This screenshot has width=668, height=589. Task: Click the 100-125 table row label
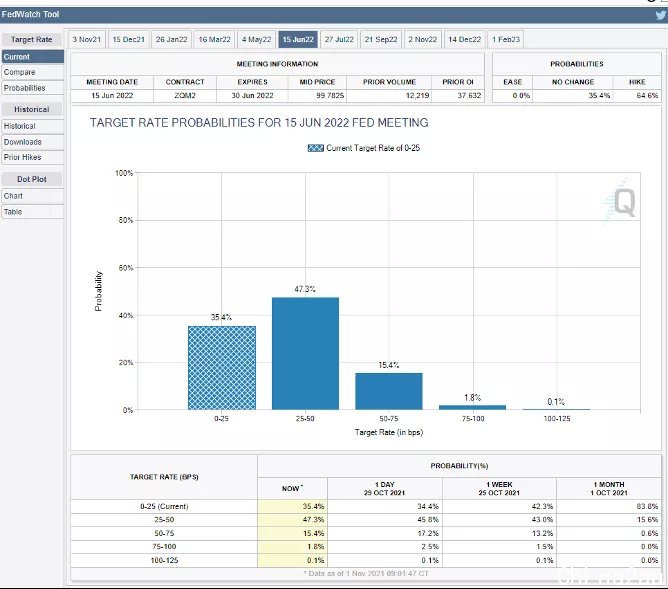[164, 560]
